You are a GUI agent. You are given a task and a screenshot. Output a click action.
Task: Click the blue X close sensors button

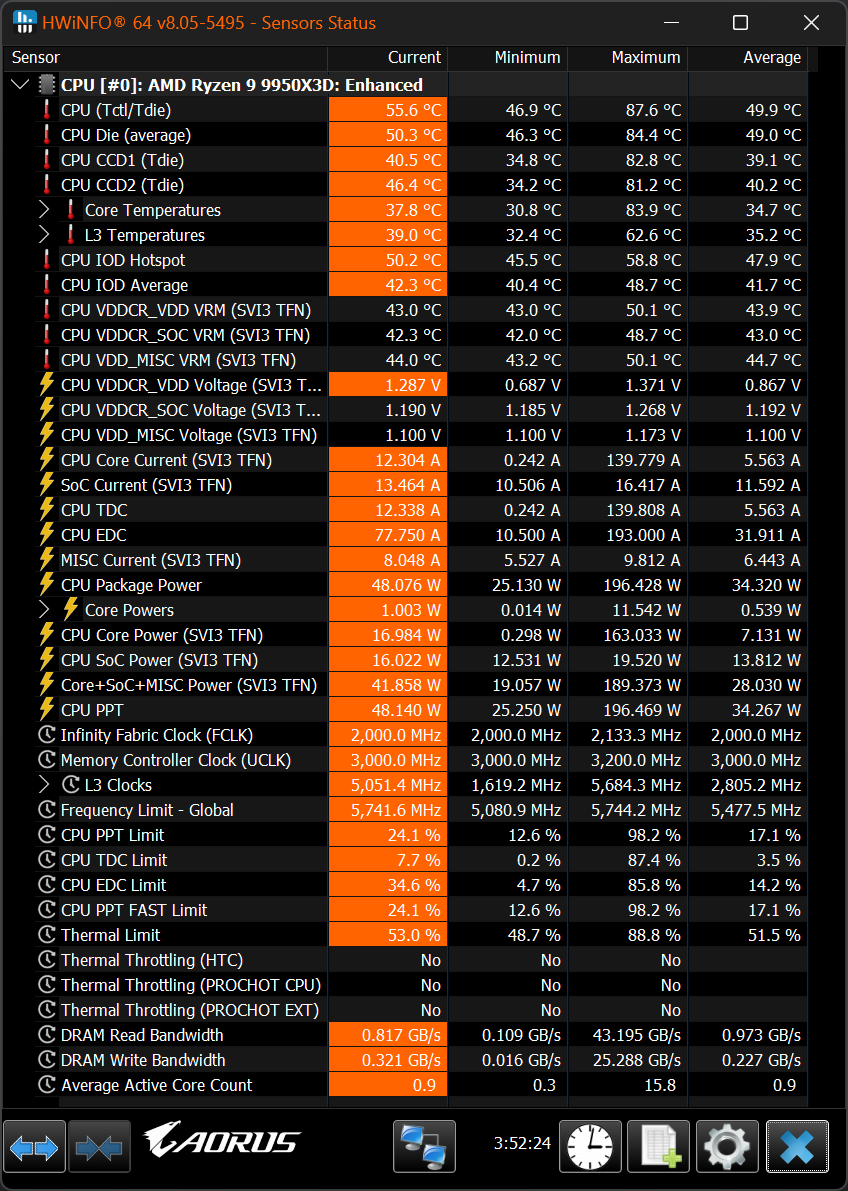(797, 1146)
